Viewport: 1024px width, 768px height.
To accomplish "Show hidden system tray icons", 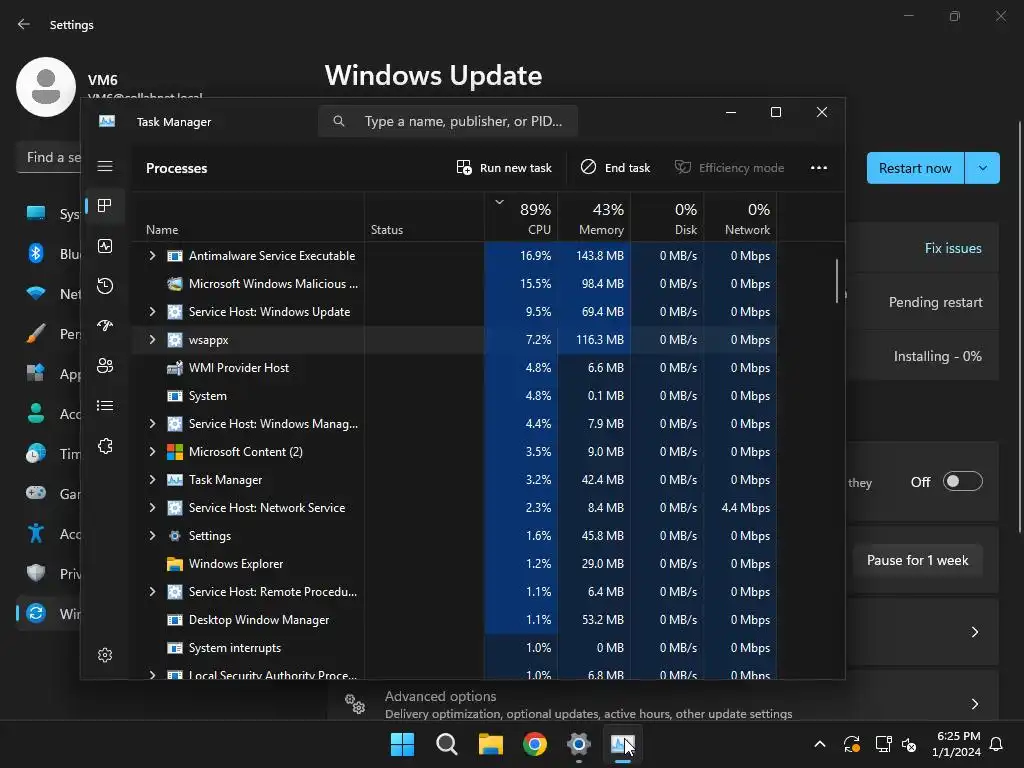I will tap(820, 744).
